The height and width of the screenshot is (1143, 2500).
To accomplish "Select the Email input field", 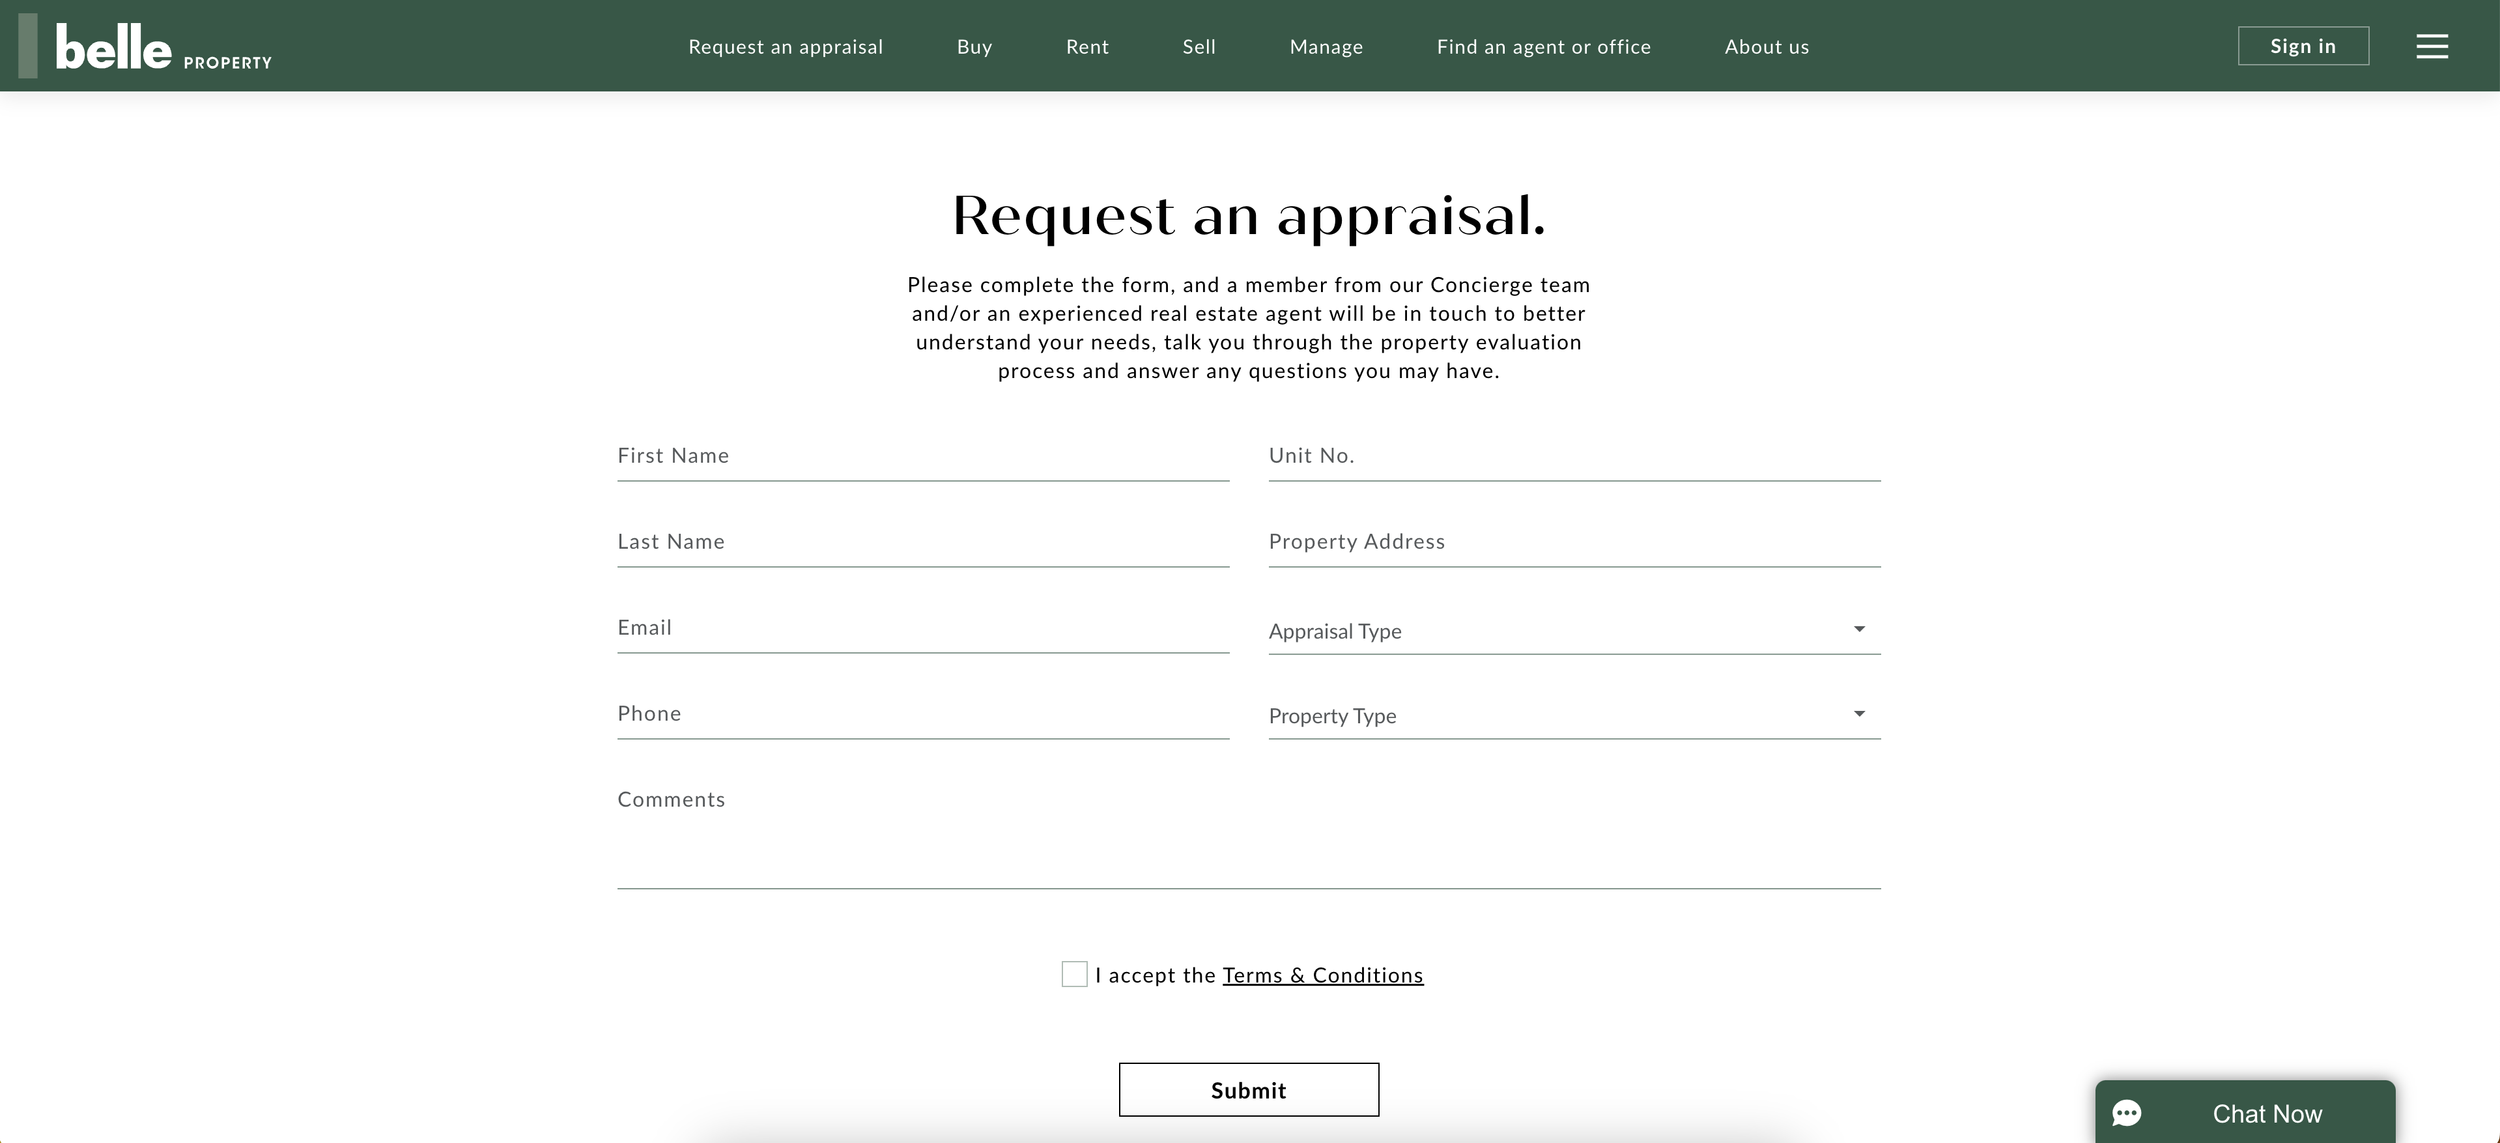I will [x=922, y=628].
